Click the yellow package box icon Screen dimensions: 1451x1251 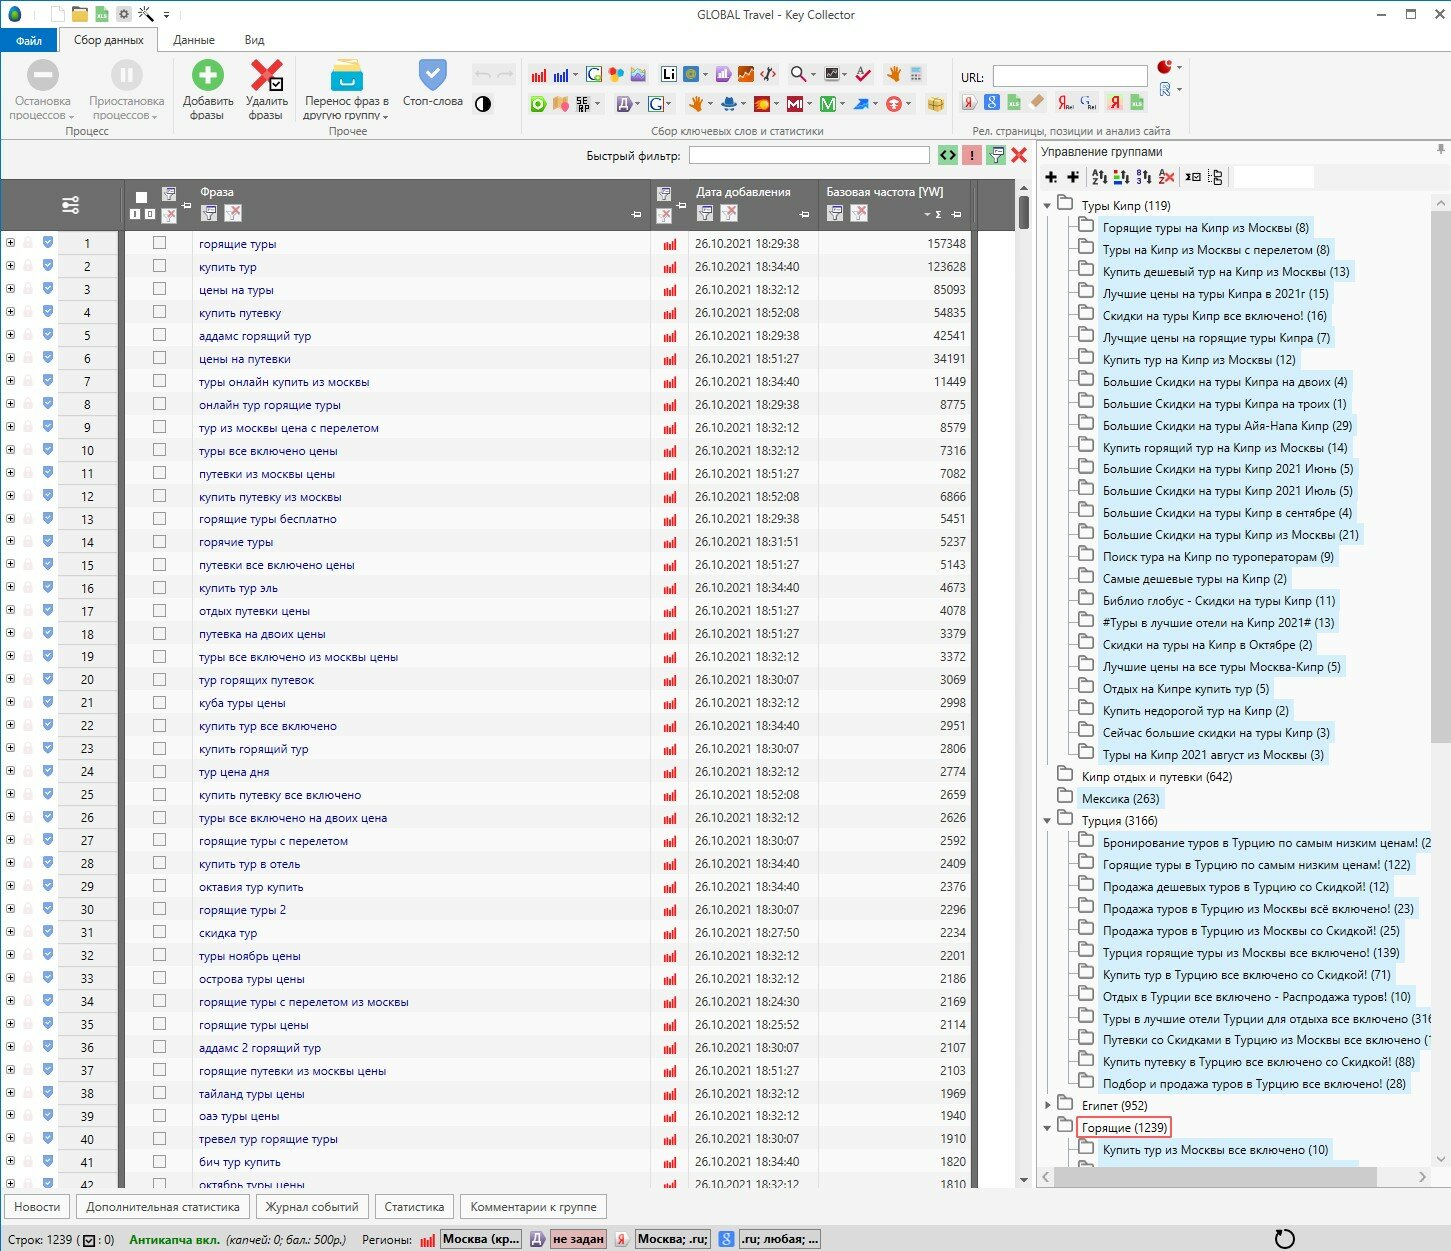(x=936, y=104)
